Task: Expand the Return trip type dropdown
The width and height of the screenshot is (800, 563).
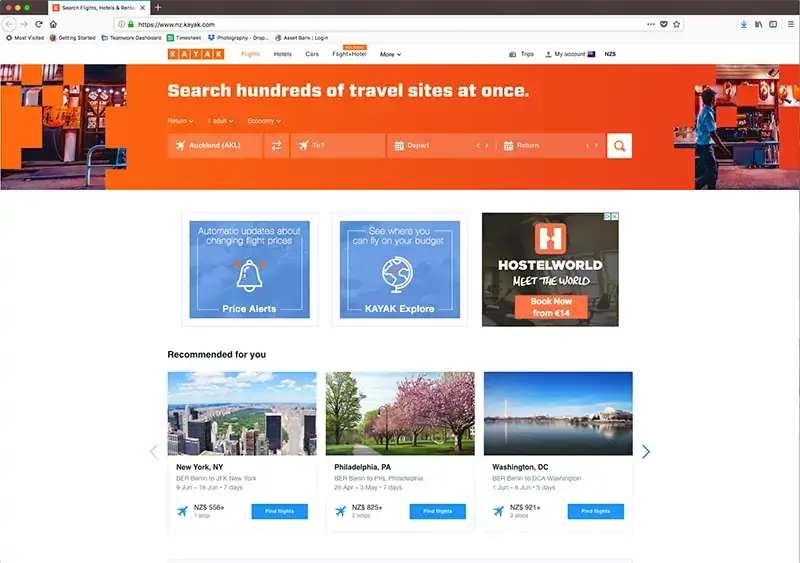Action: 180,121
